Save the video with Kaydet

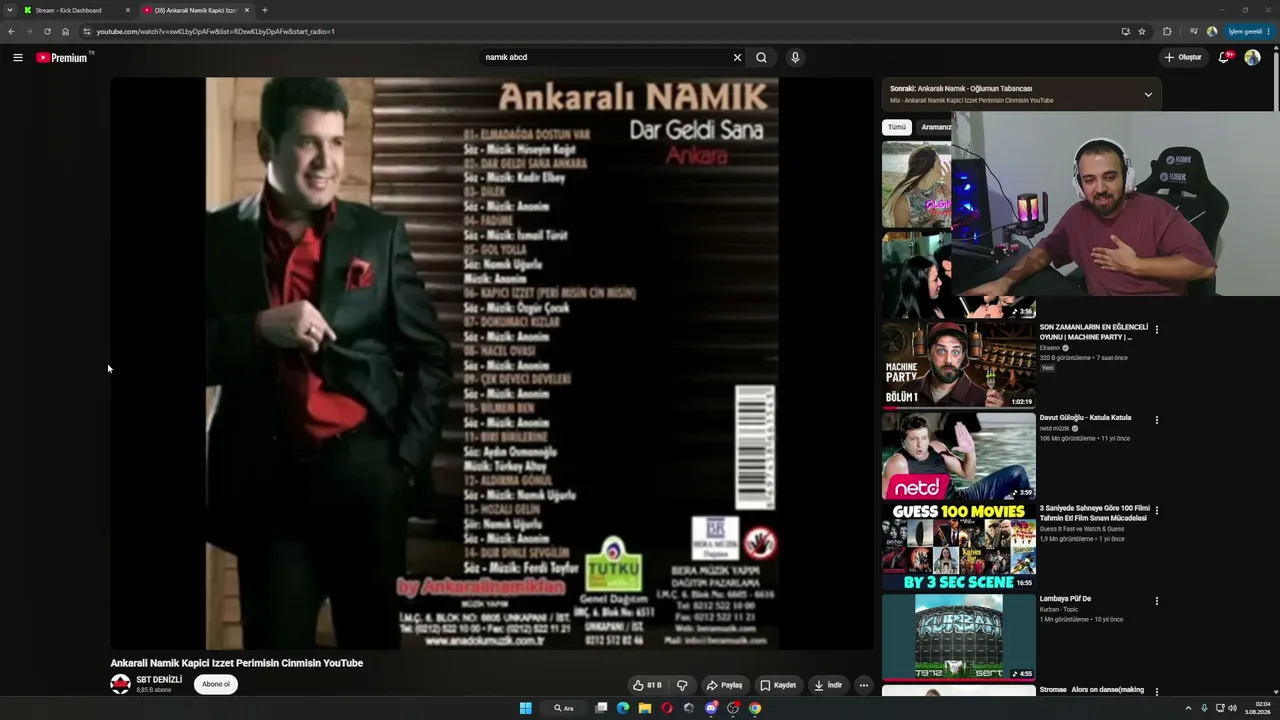click(778, 685)
